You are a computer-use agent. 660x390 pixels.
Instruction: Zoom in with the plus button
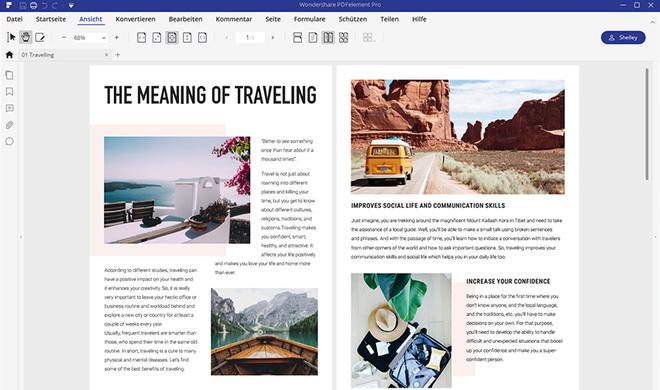tap(117, 37)
